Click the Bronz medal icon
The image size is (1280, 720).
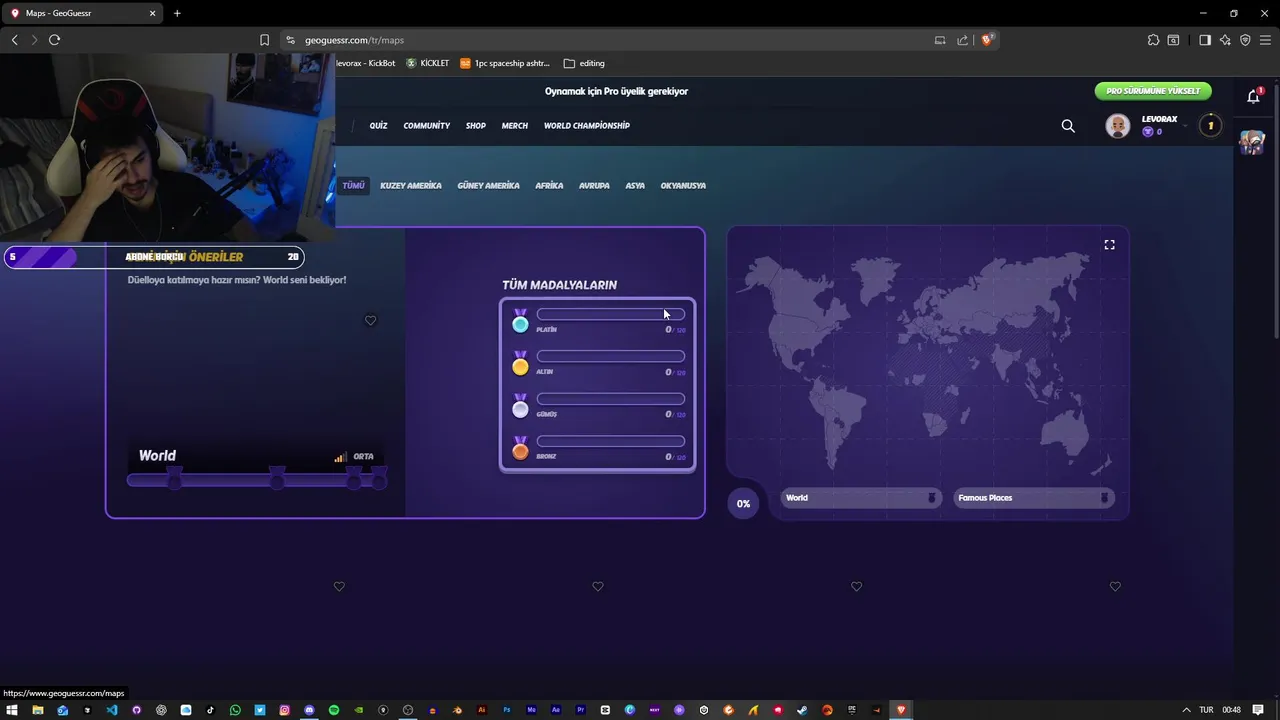pos(520,448)
